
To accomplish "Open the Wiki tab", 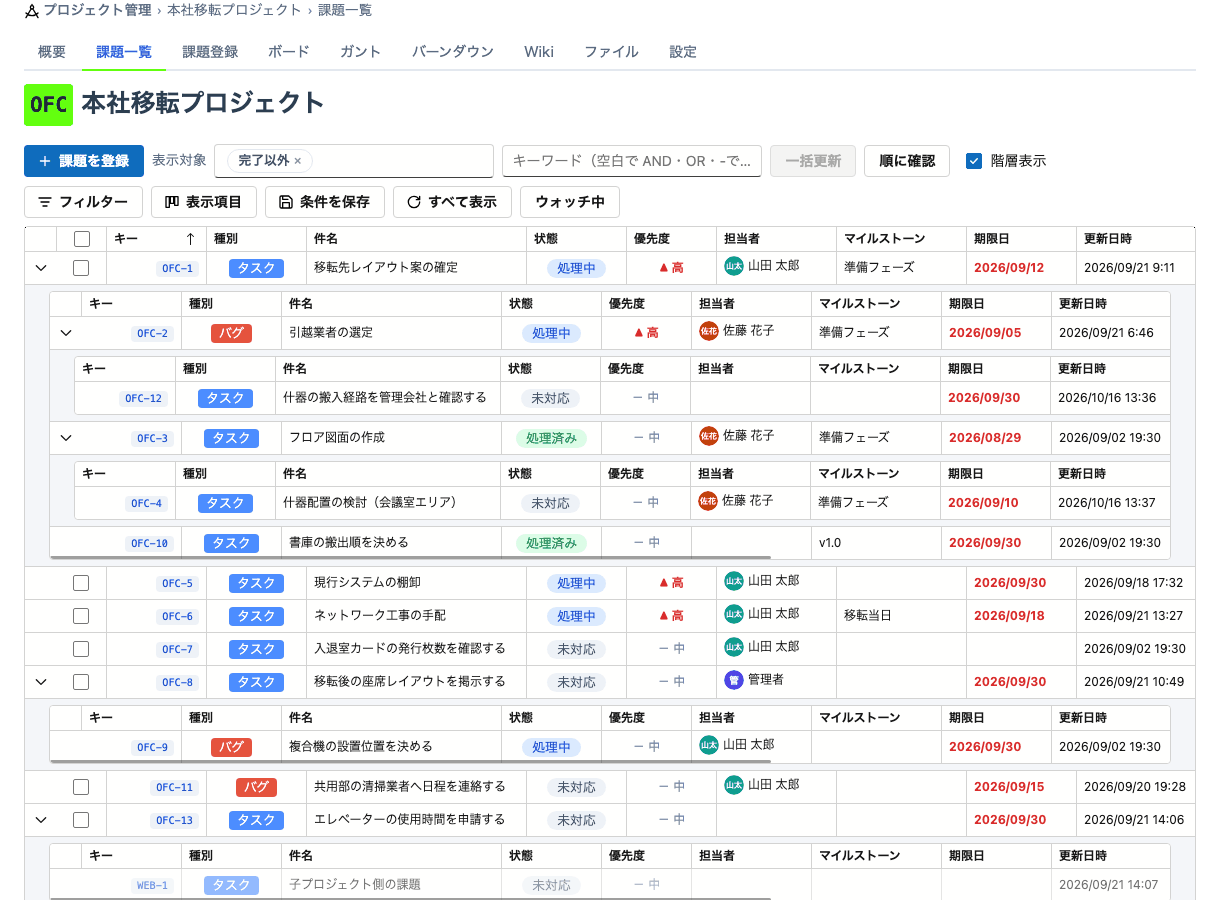I will pyautogui.click(x=539, y=52).
